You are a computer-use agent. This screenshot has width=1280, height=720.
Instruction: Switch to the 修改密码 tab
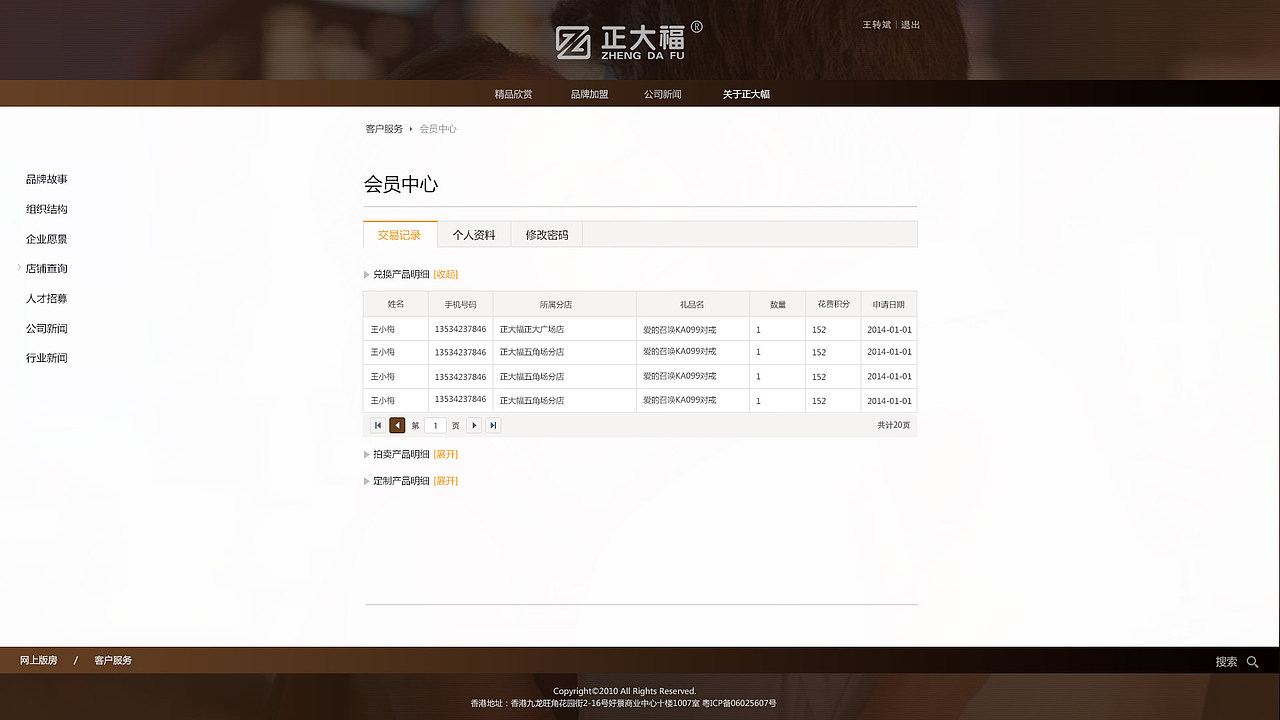tap(546, 234)
